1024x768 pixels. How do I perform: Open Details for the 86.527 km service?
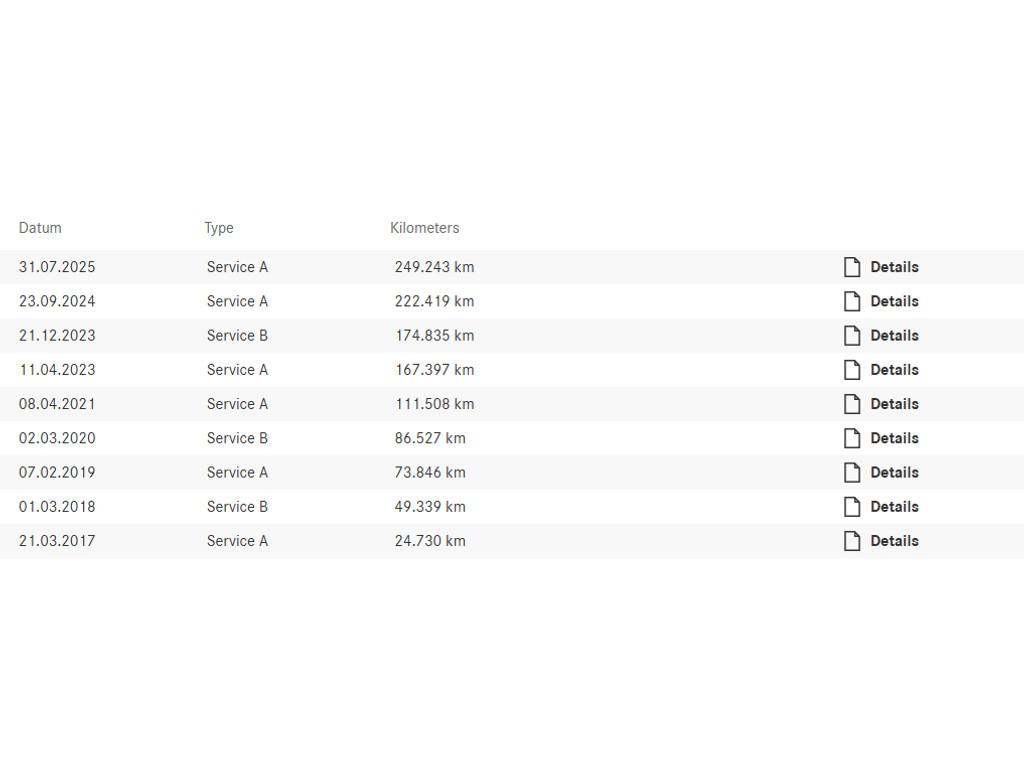pos(894,438)
